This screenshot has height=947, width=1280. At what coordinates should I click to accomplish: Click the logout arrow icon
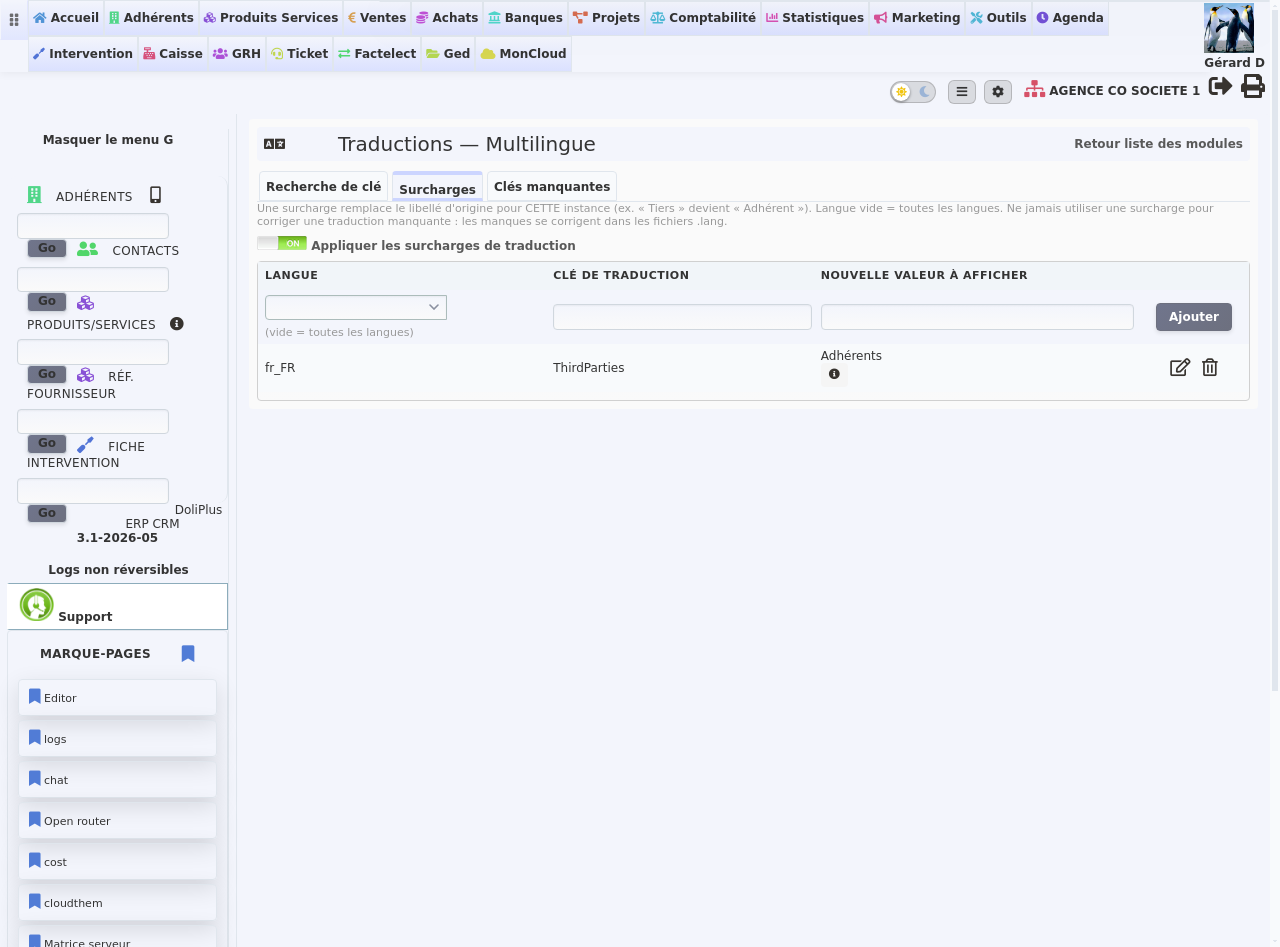1220,87
